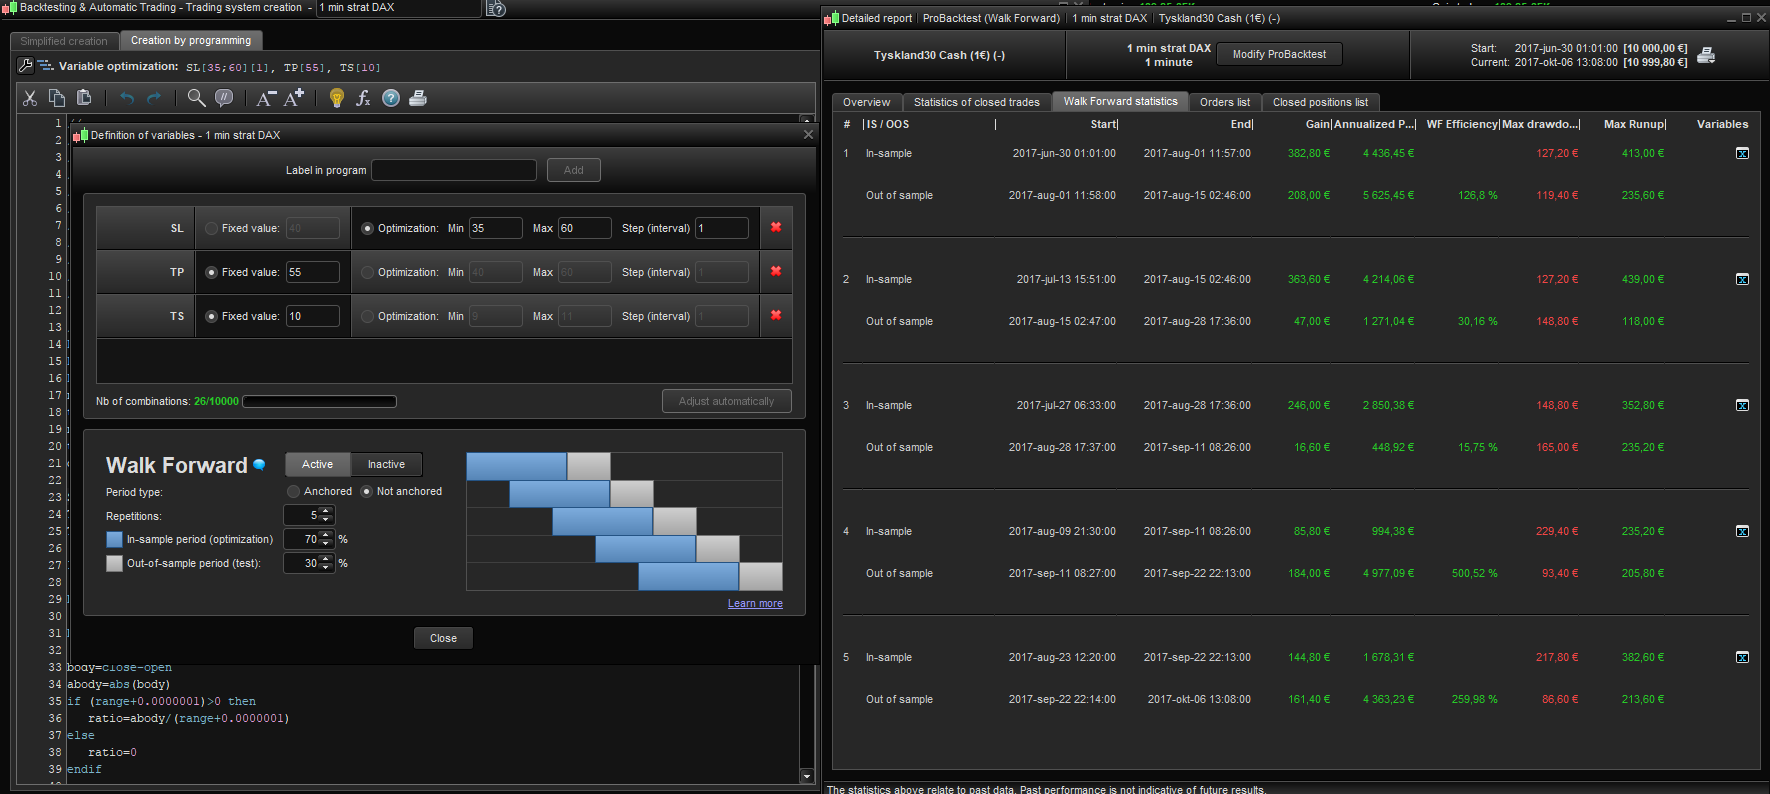Click the Nb of combinations progress bar
This screenshot has width=1770, height=794.
coord(319,401)
